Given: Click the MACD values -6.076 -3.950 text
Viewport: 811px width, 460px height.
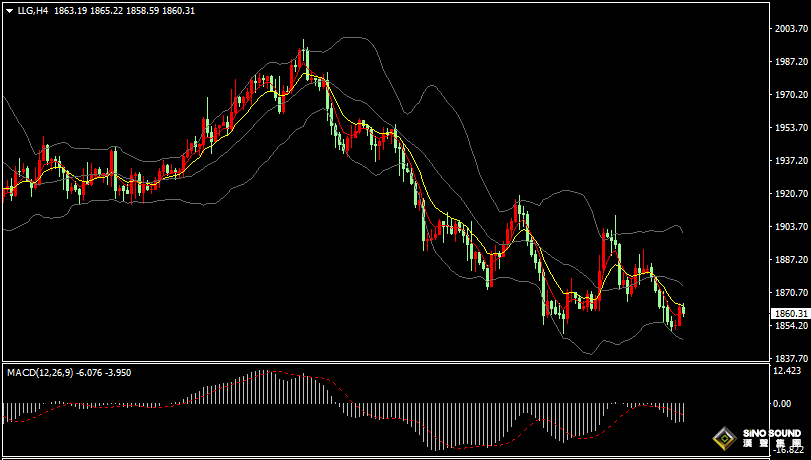Looking at the screenshot, I should (x=103, y=373).
